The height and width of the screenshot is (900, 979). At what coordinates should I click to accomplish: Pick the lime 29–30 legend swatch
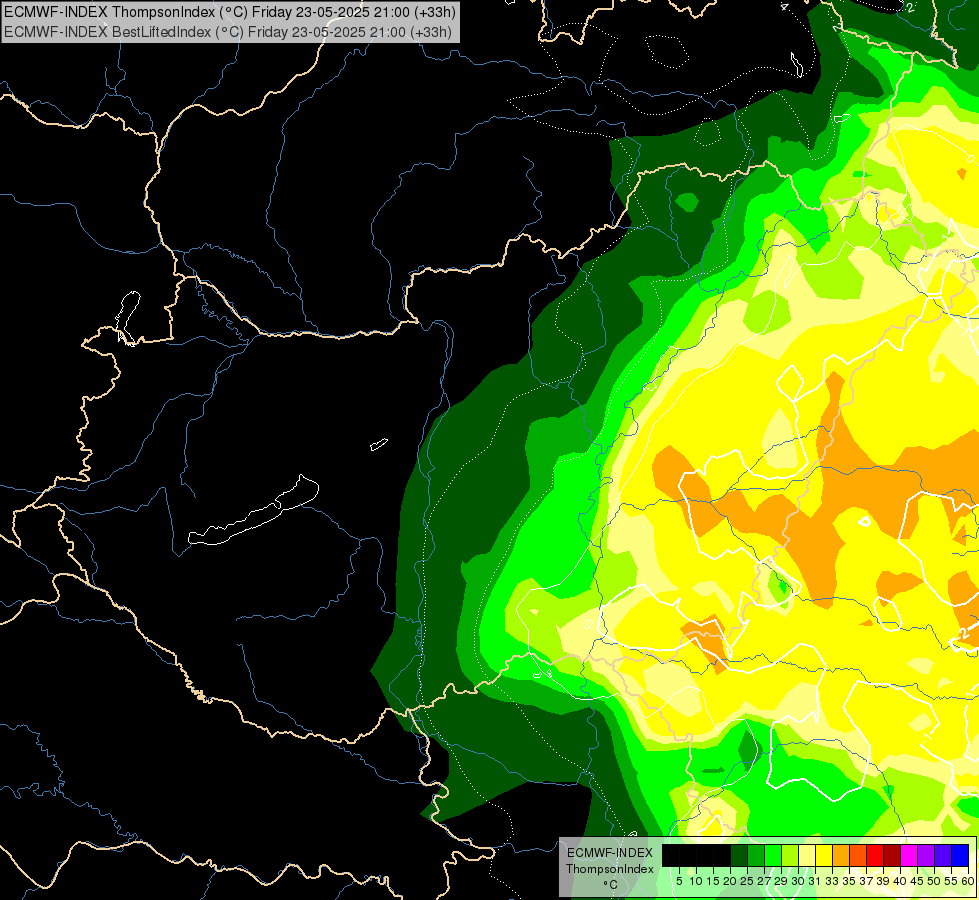tap(790, 855)
